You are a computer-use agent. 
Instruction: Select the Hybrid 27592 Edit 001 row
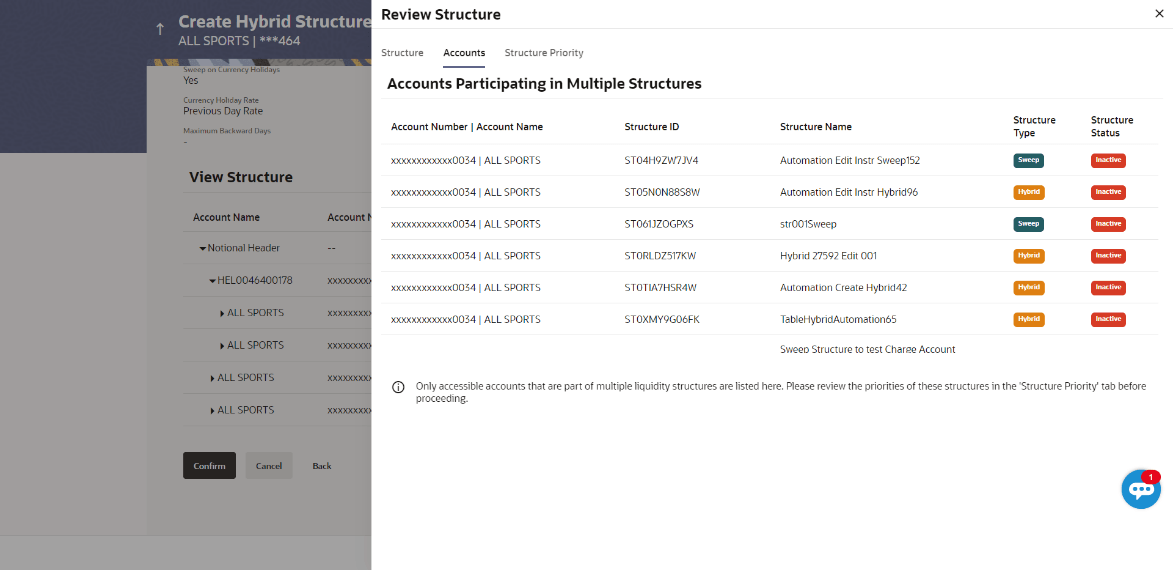(x=827, y=256)
